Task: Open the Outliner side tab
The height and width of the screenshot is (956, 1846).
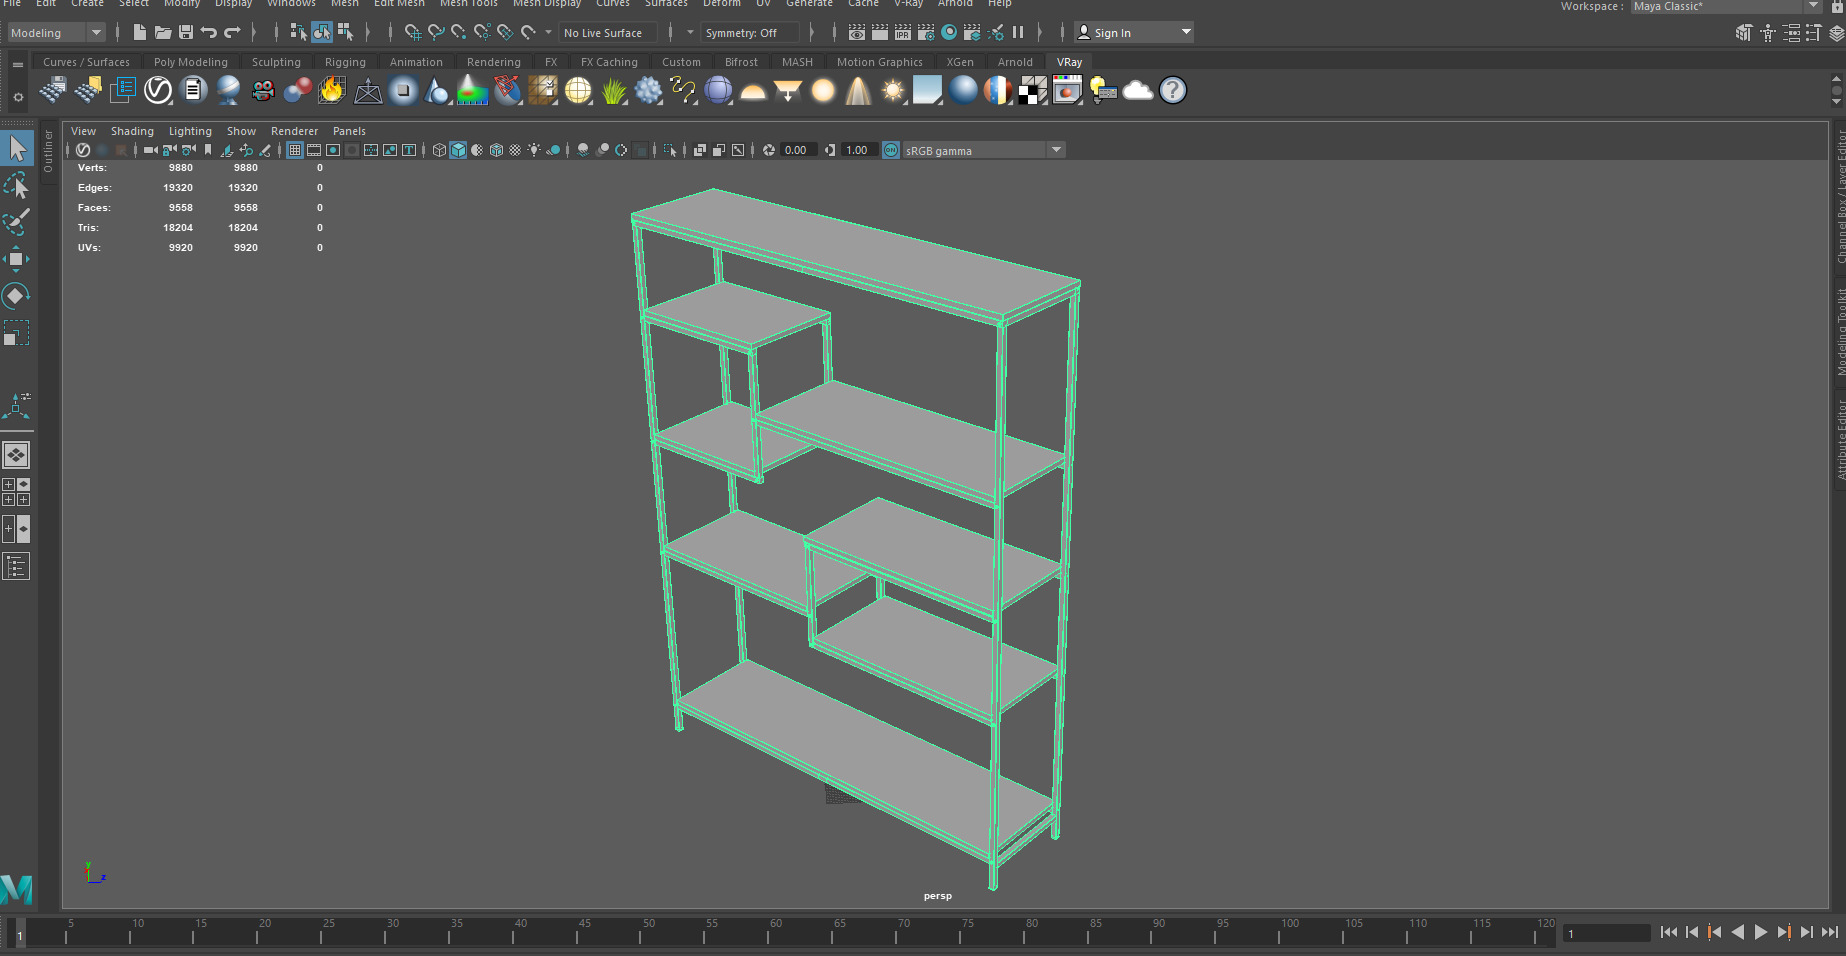Action: tap(48, 151)
